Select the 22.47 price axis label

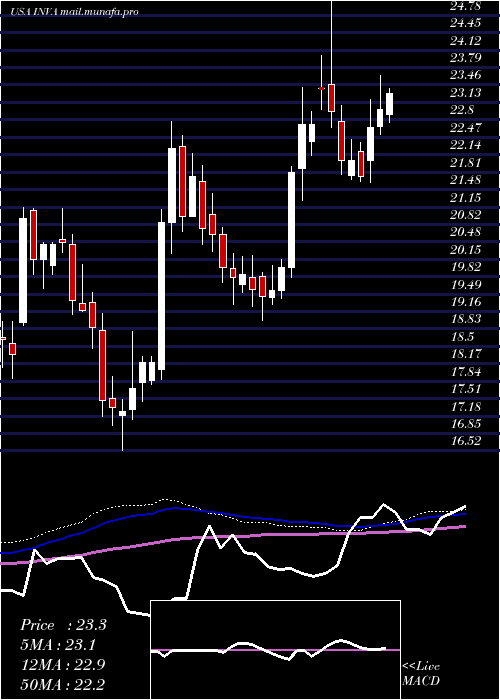(466, 128)
